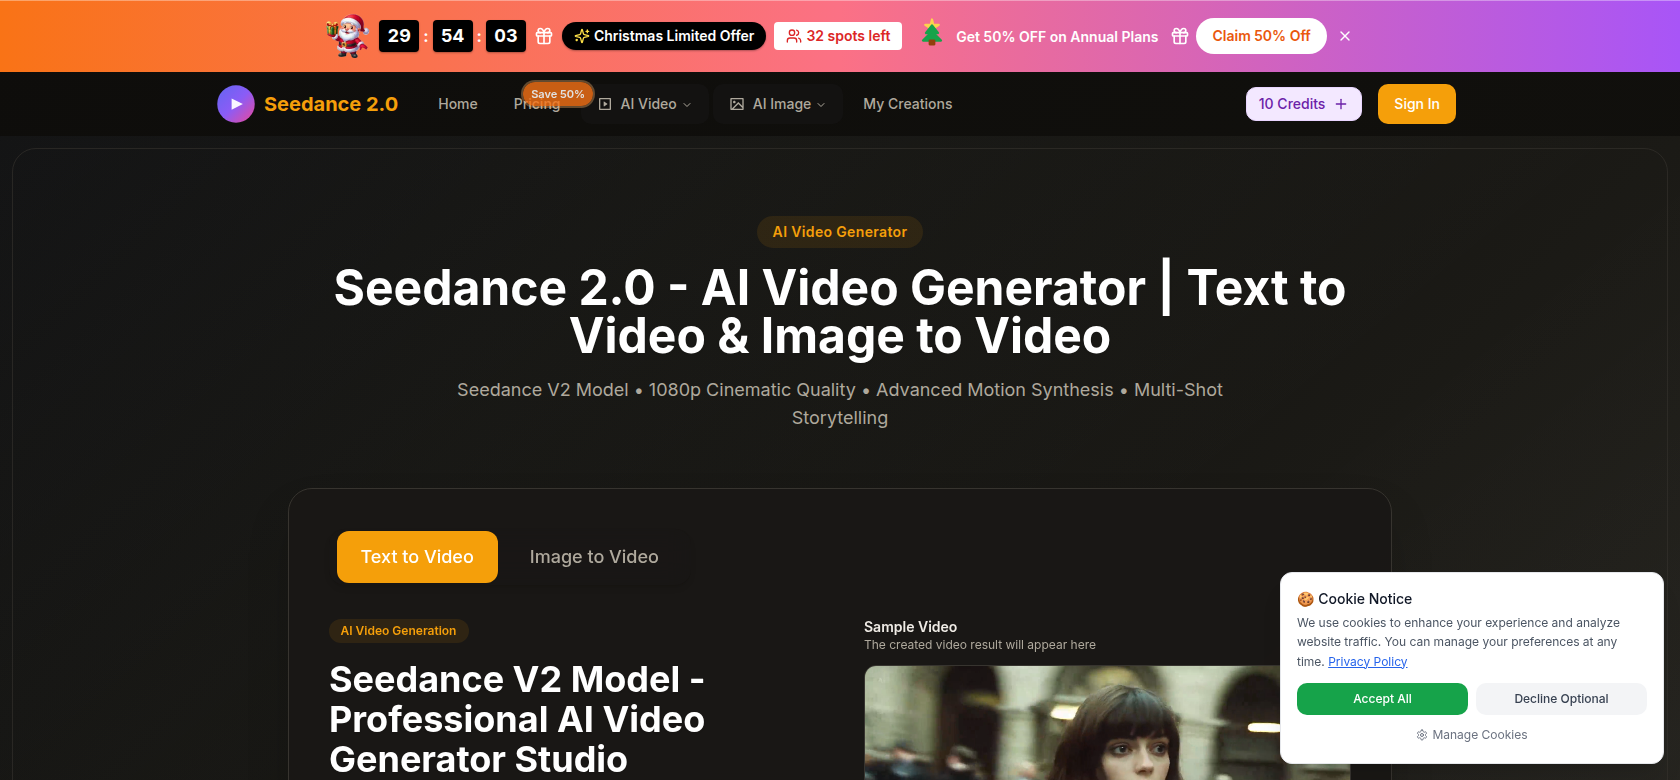Close the Christmas promo banner
Viewport: 1680px width, 780px height.
click(x=1345, y=36)
